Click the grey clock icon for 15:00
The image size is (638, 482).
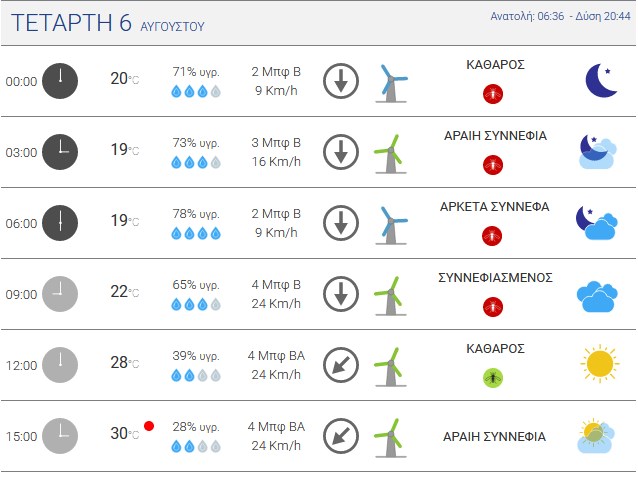click(60, 436)
